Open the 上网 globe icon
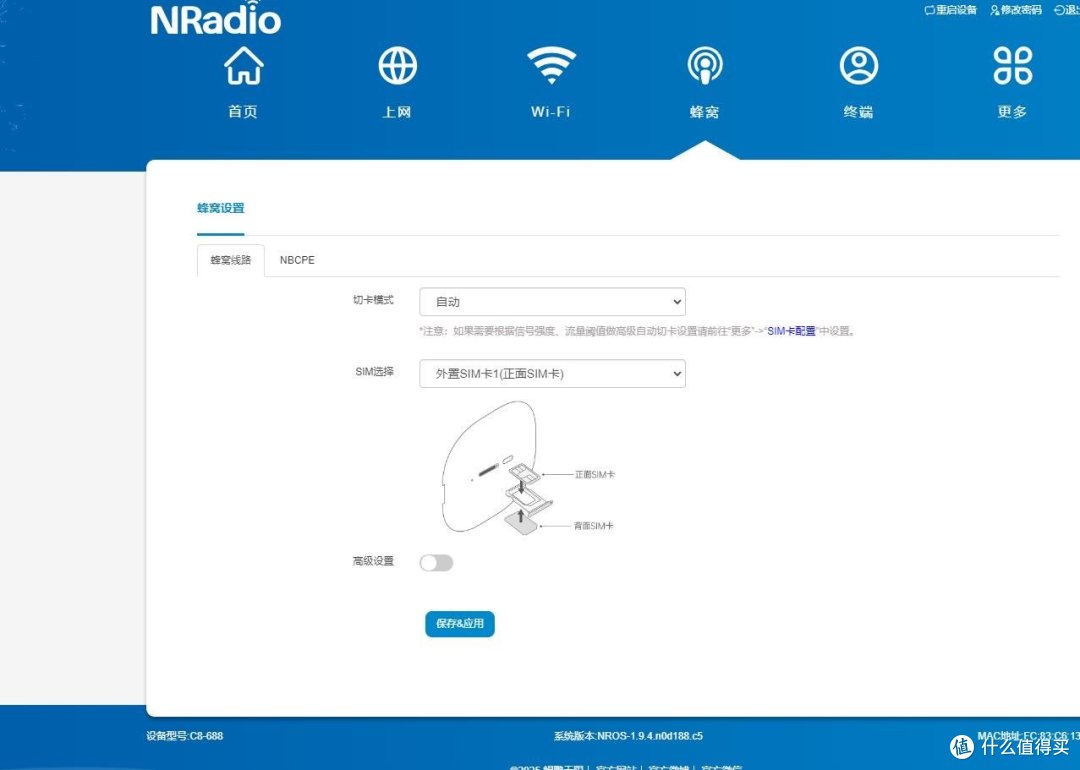Viewport: 1080px width, 770px height. (397, 65)
